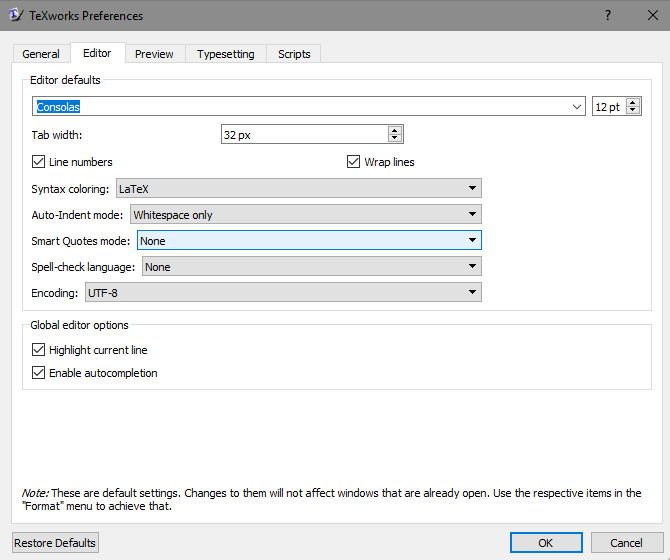Select the Editor tab
The image size is (670, 560).
click(x=97, y=53)
